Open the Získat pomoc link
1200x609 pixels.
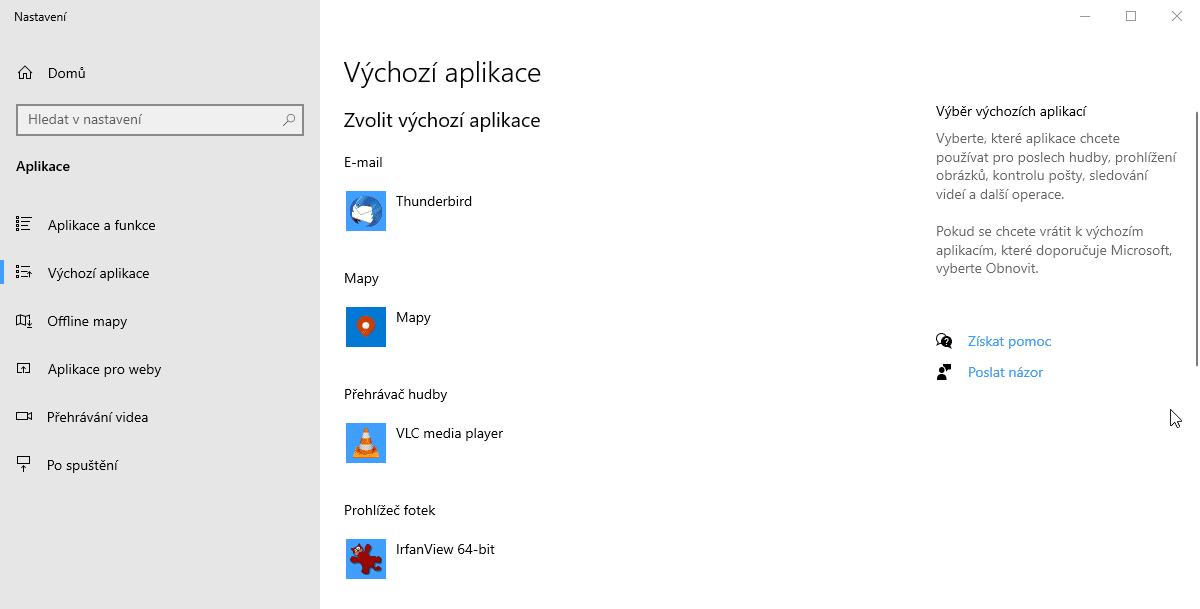1009,341
